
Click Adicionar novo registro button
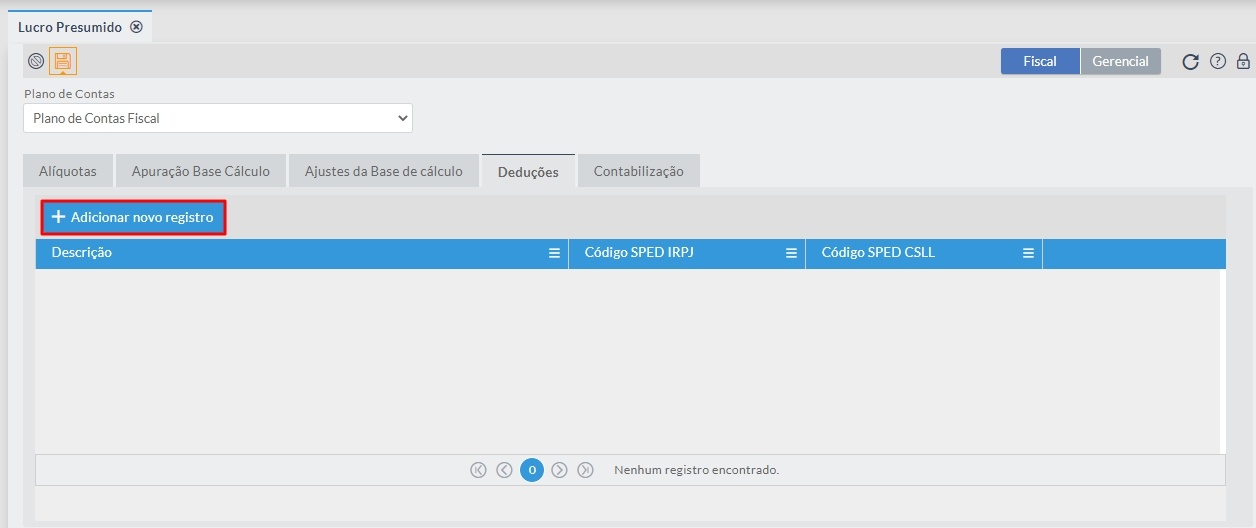pos(133,217)
